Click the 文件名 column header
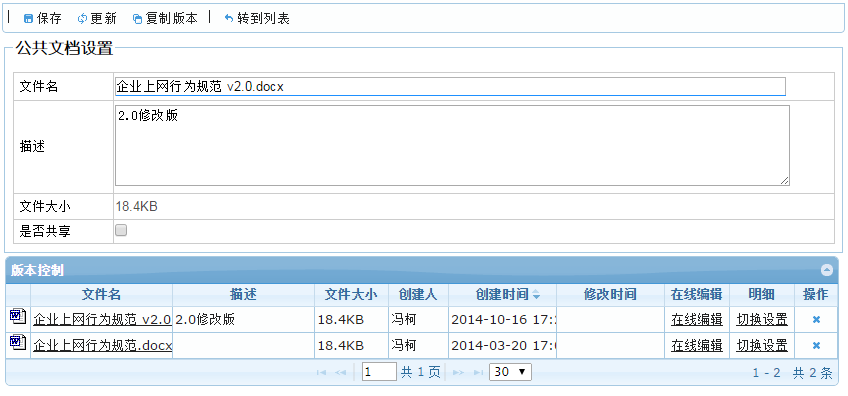This screenshot has width=848, height=396. point(101,294)
